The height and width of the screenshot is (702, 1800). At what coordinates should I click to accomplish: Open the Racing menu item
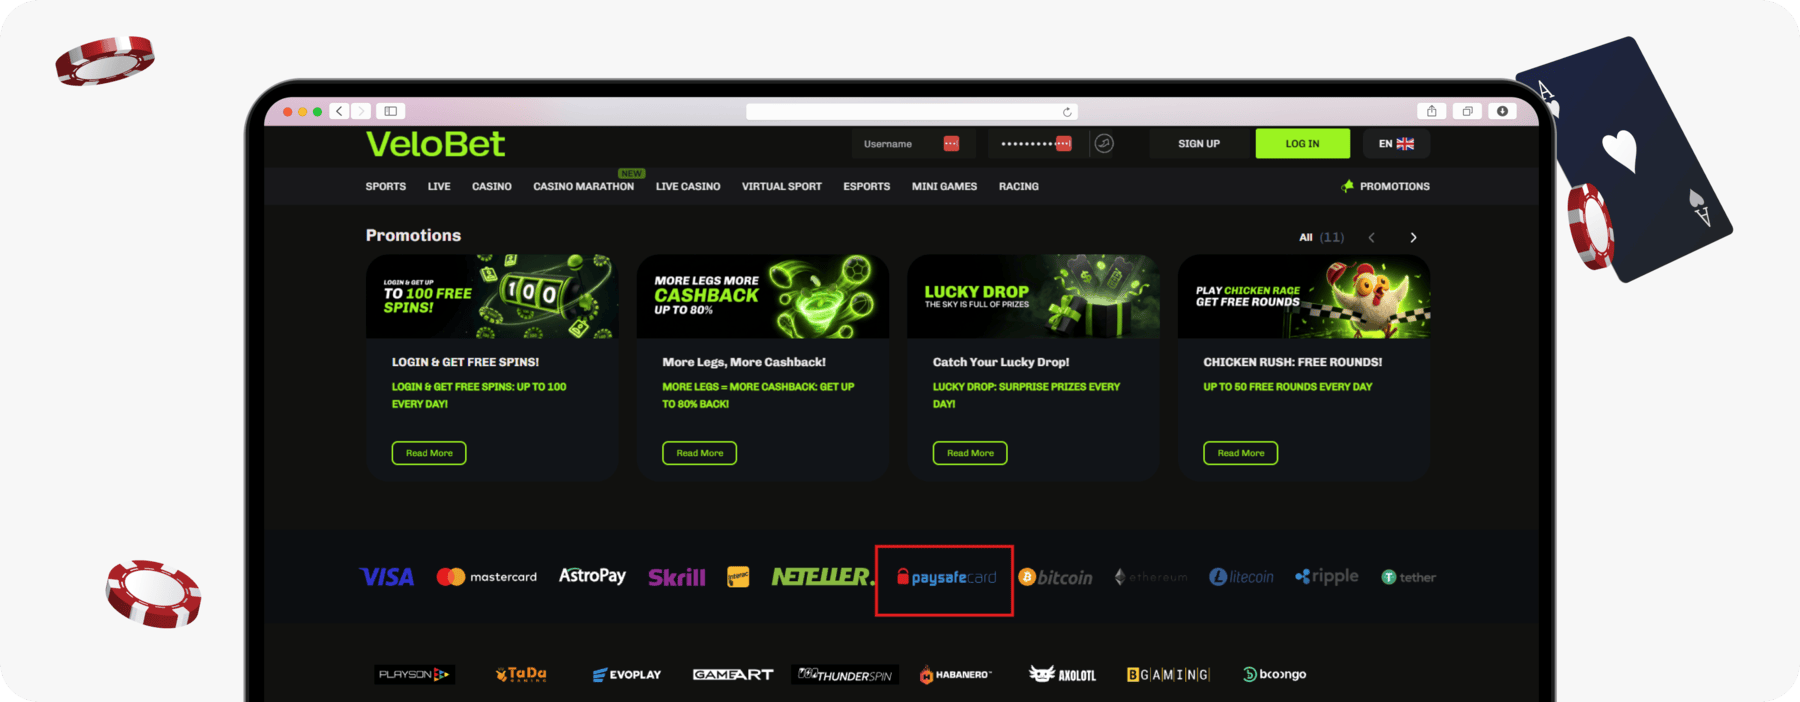click(1019, 187)
